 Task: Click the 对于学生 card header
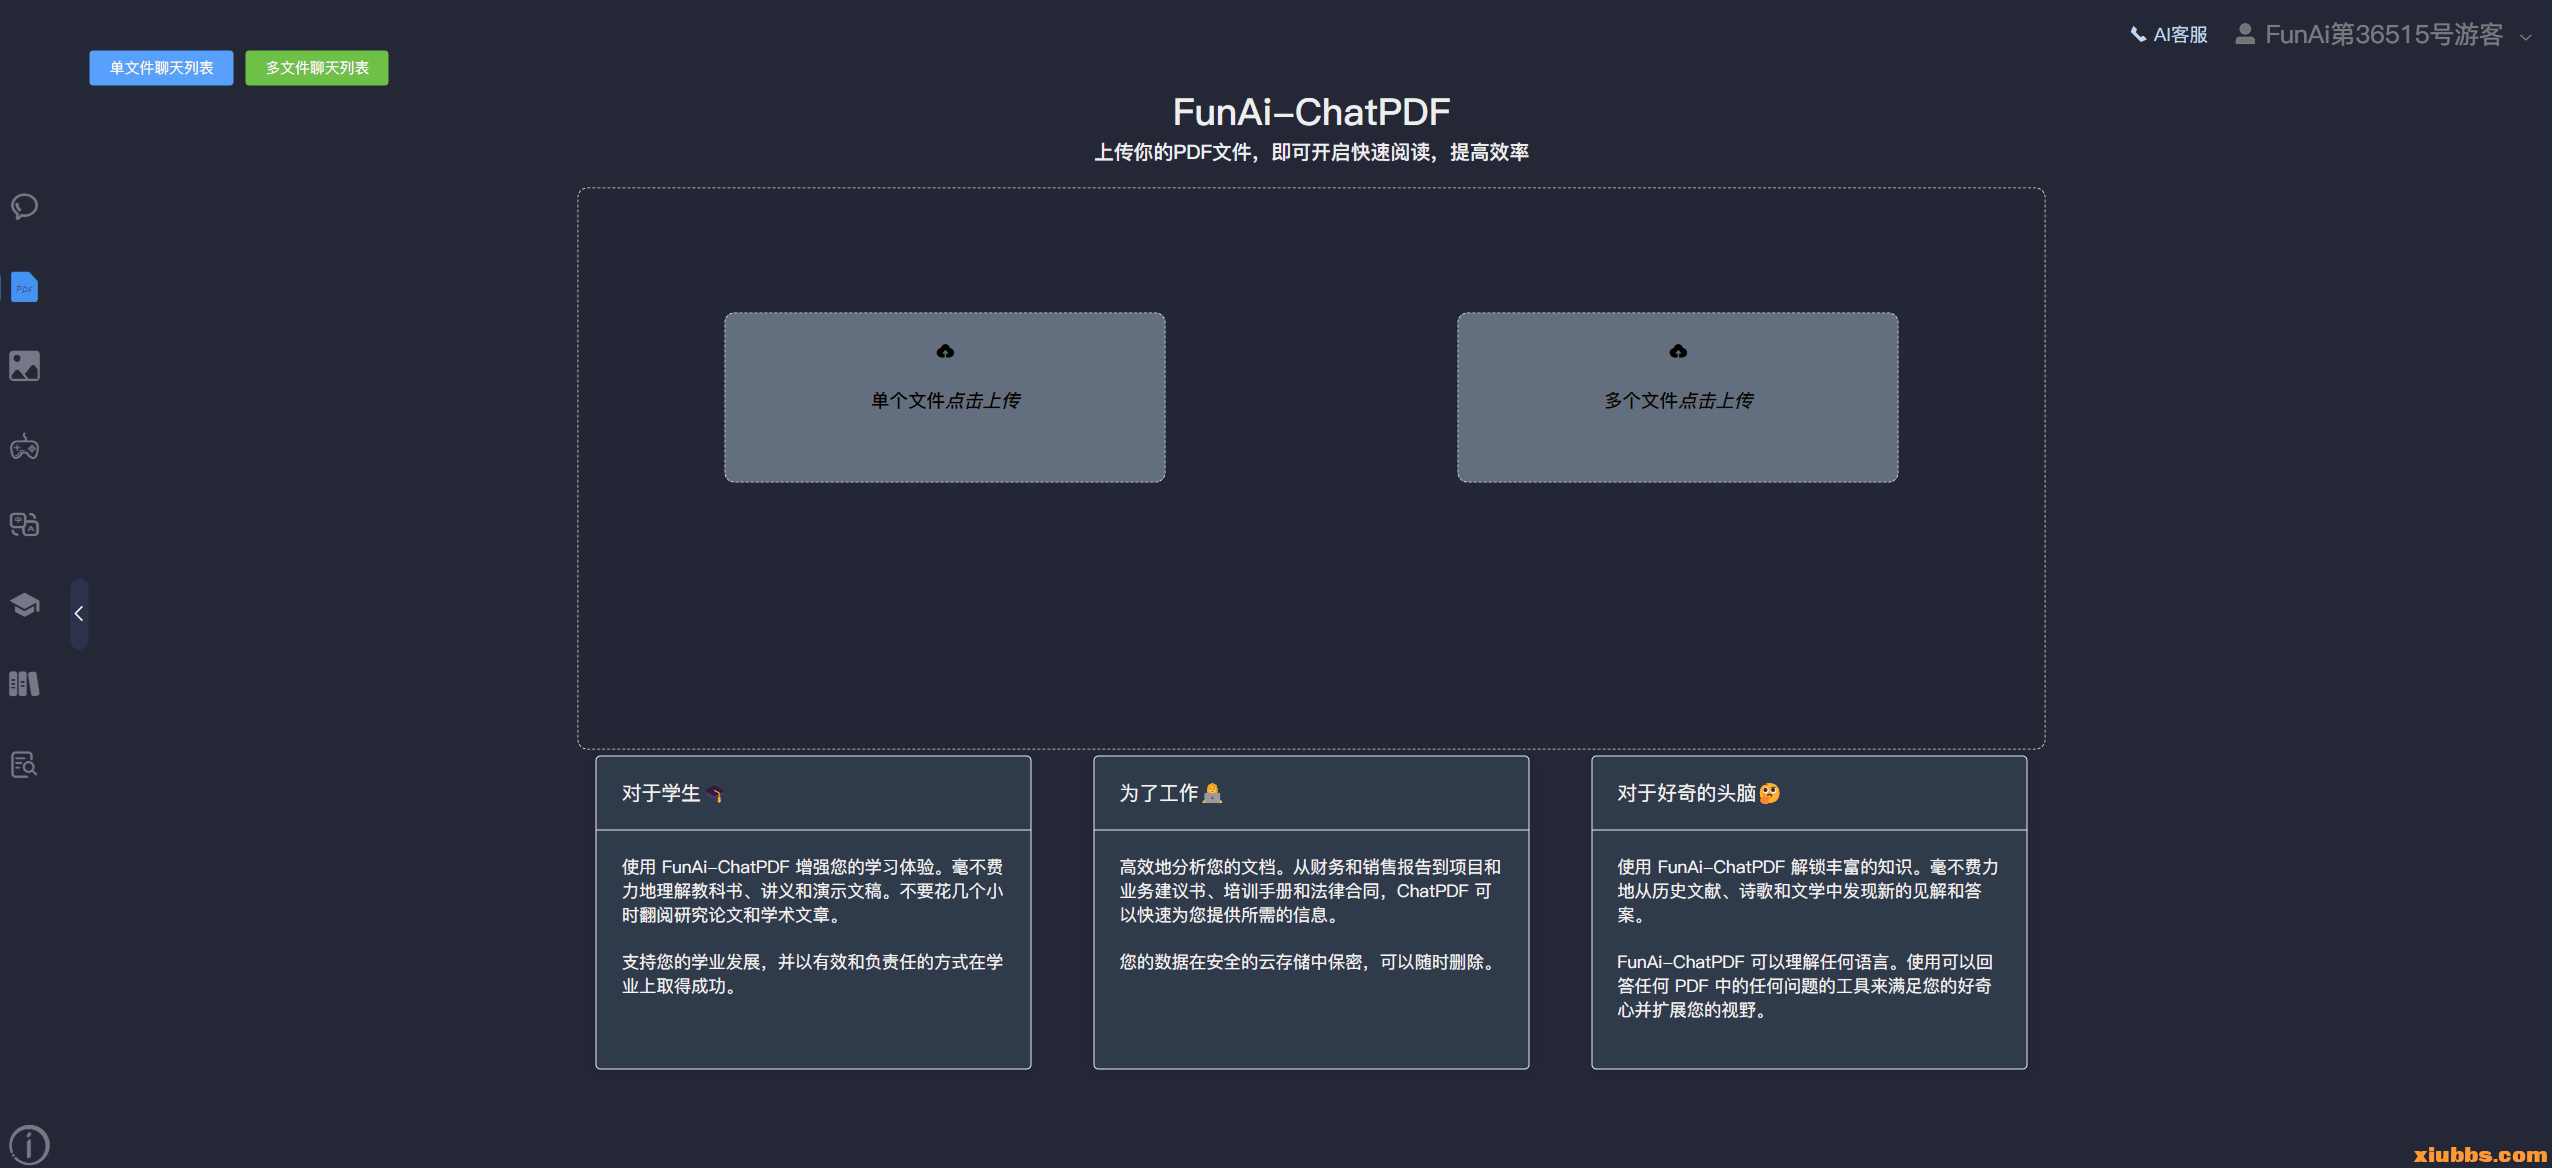pyautogui.click(x=812, y=793)
